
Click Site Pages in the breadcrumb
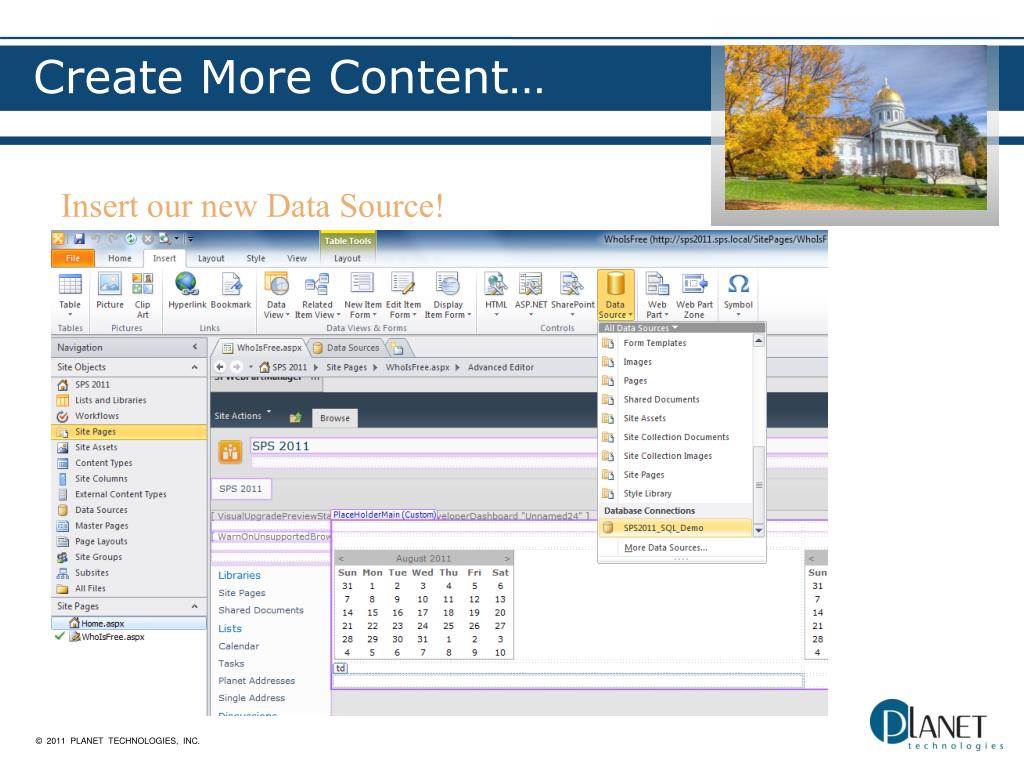coord(346,367)
